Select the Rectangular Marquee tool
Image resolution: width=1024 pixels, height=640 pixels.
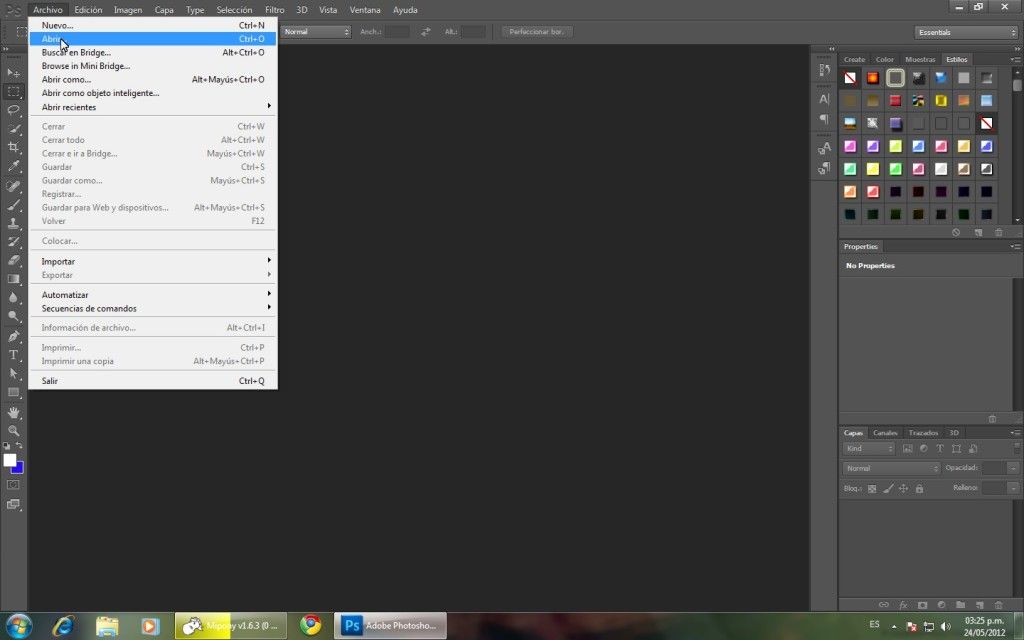(x=13, y=91)
